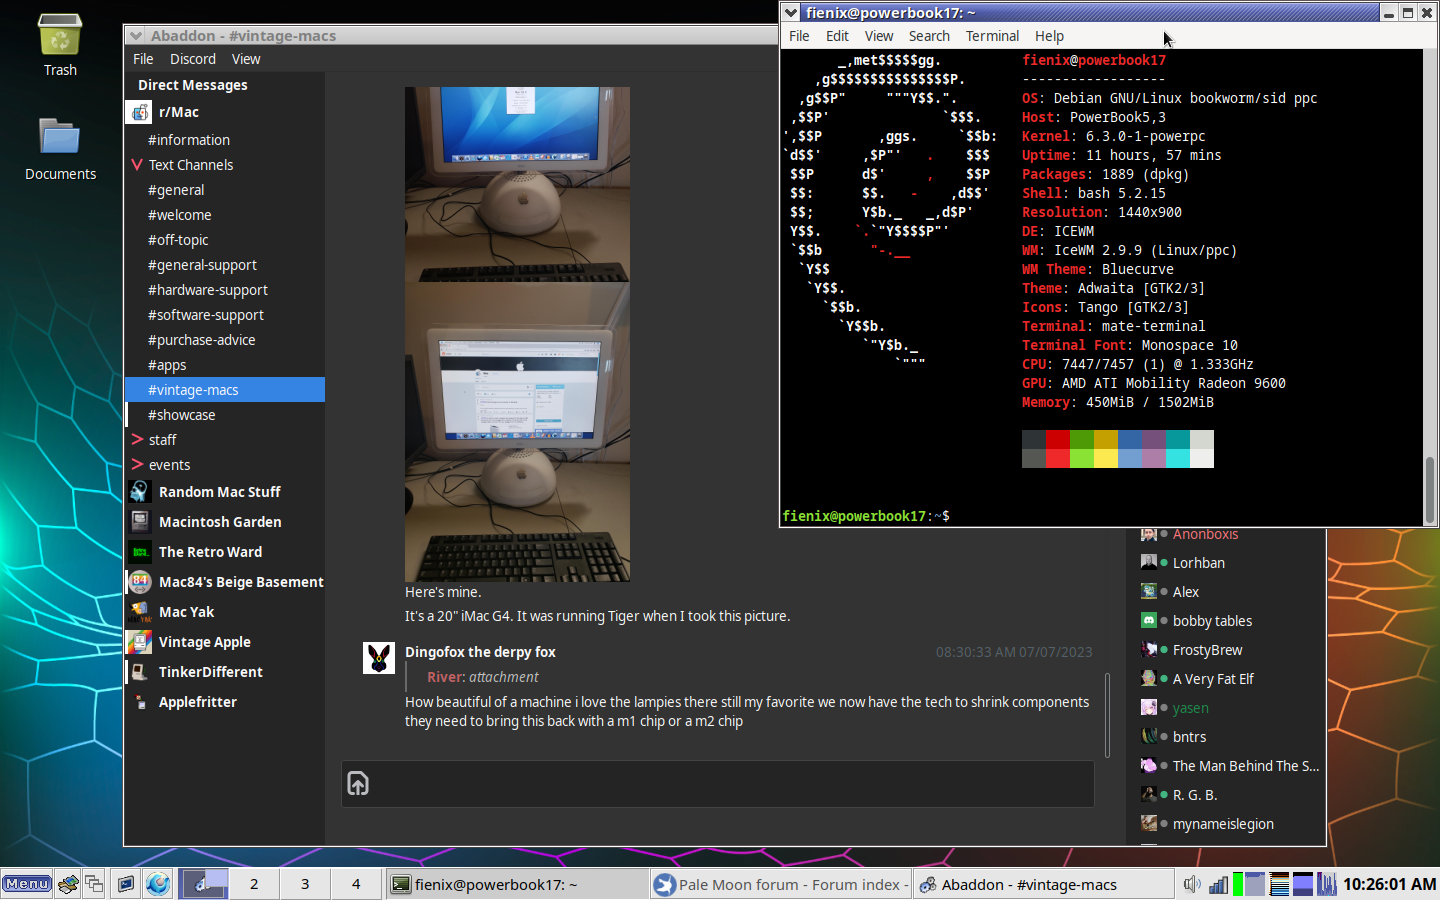Image resolution: width=1440 pixels, height=900 pixels.
Task: Click the r/Mac server icon
Action: [140, 112]
